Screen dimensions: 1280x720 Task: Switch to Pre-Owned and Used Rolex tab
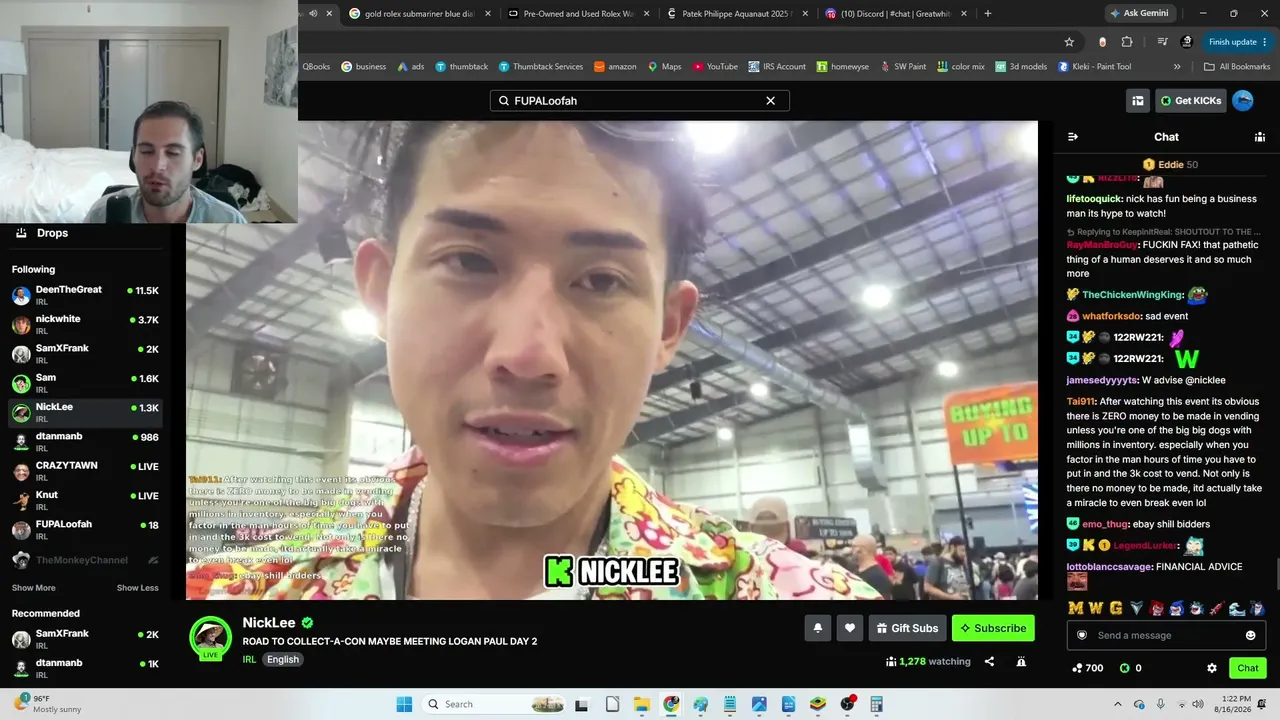pos(580,14)
